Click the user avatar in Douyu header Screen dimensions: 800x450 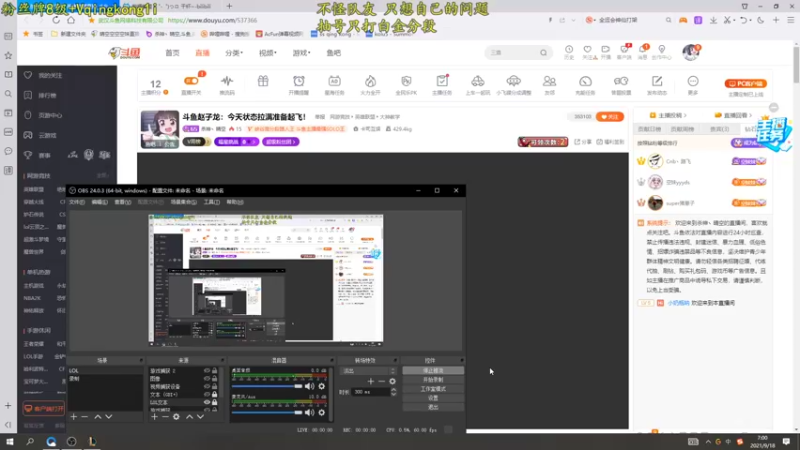[691, 52]
